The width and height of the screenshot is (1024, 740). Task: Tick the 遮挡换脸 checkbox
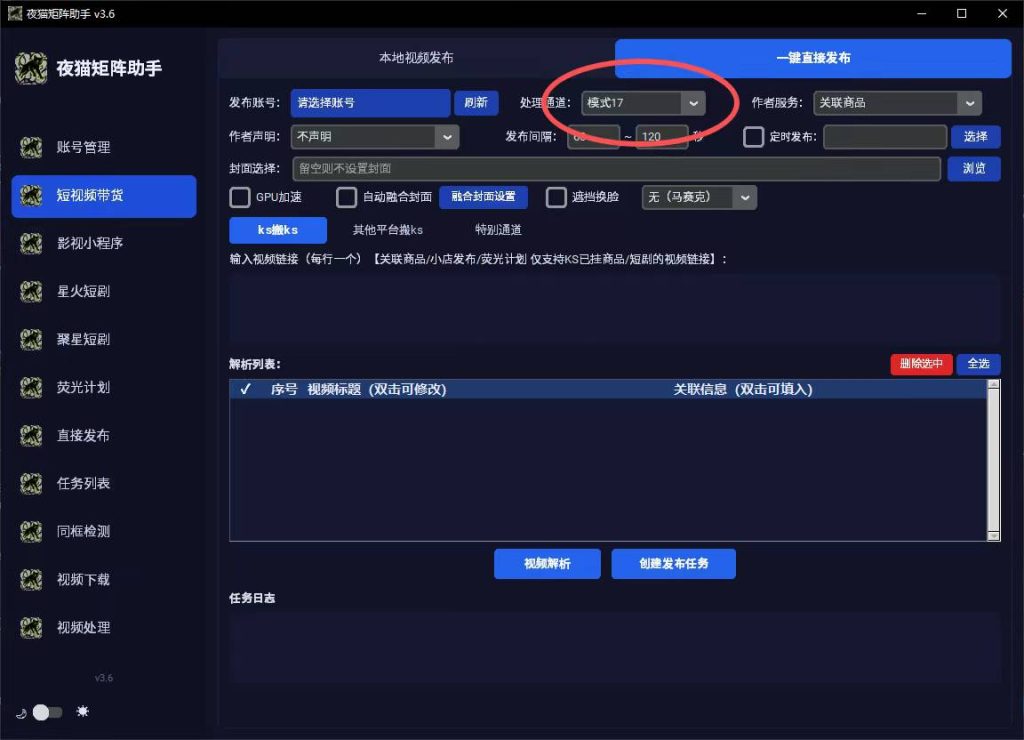(x=556, y=197)
